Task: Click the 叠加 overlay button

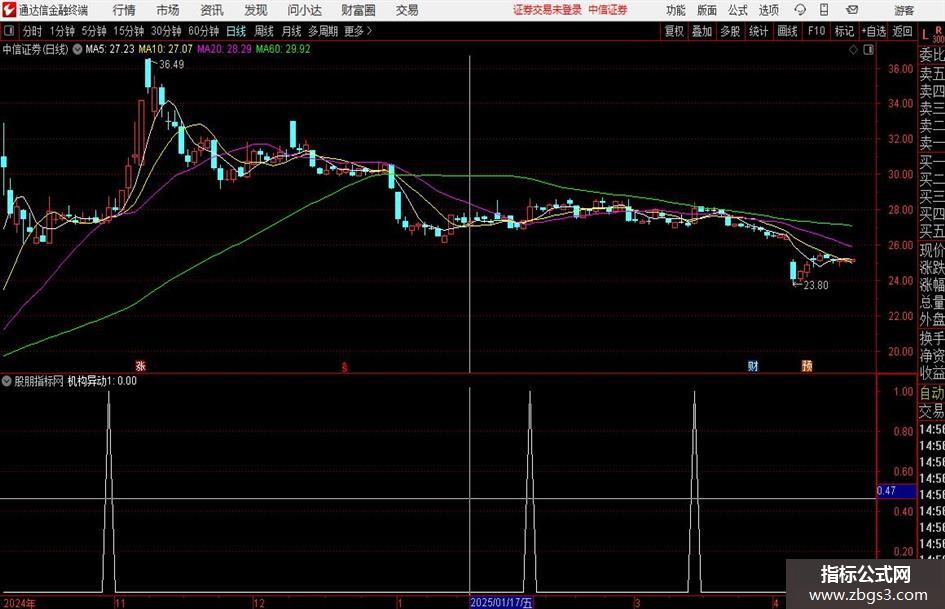Action: [x=702, y=31]
